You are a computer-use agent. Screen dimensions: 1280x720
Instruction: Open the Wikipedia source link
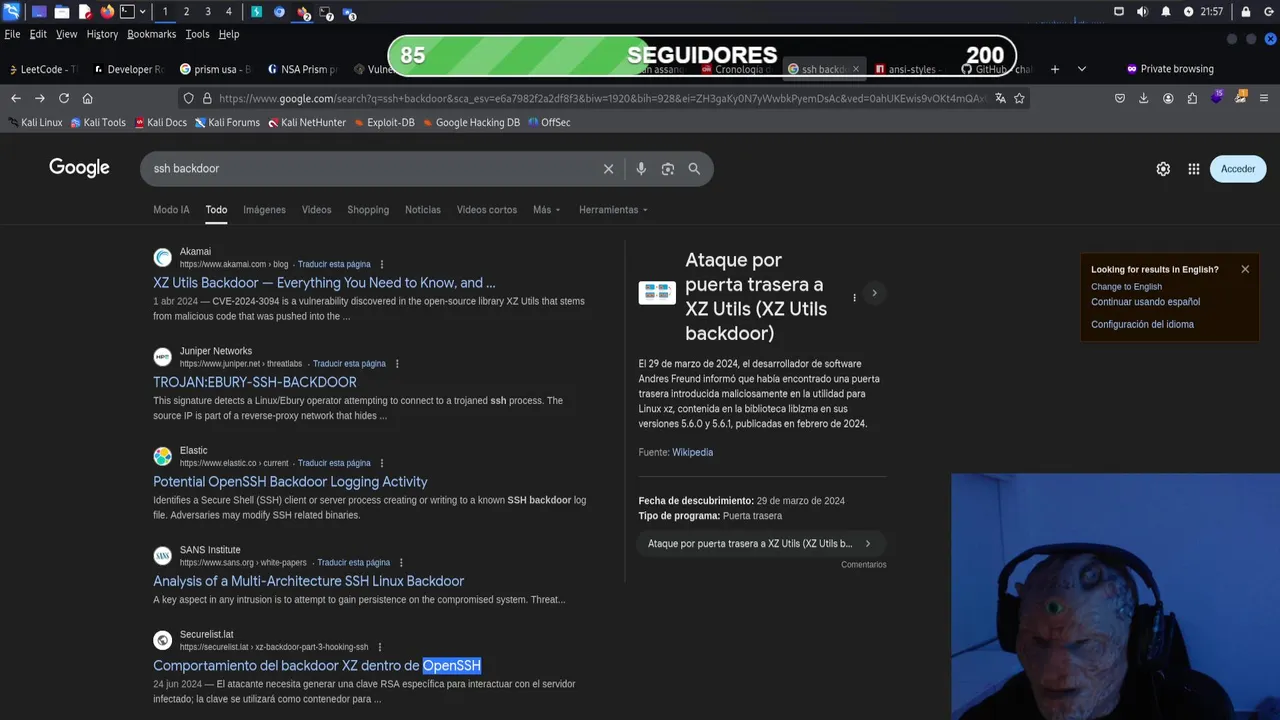[692, 452]
